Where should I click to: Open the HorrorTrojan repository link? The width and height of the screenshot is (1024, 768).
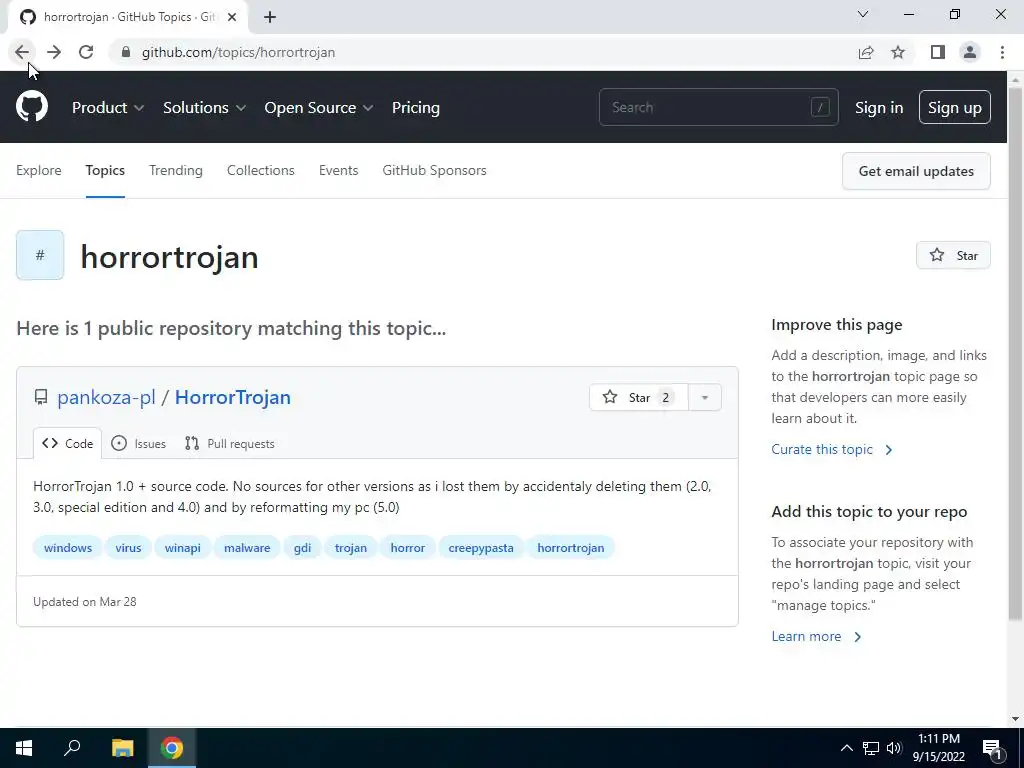tap(232, 397)
